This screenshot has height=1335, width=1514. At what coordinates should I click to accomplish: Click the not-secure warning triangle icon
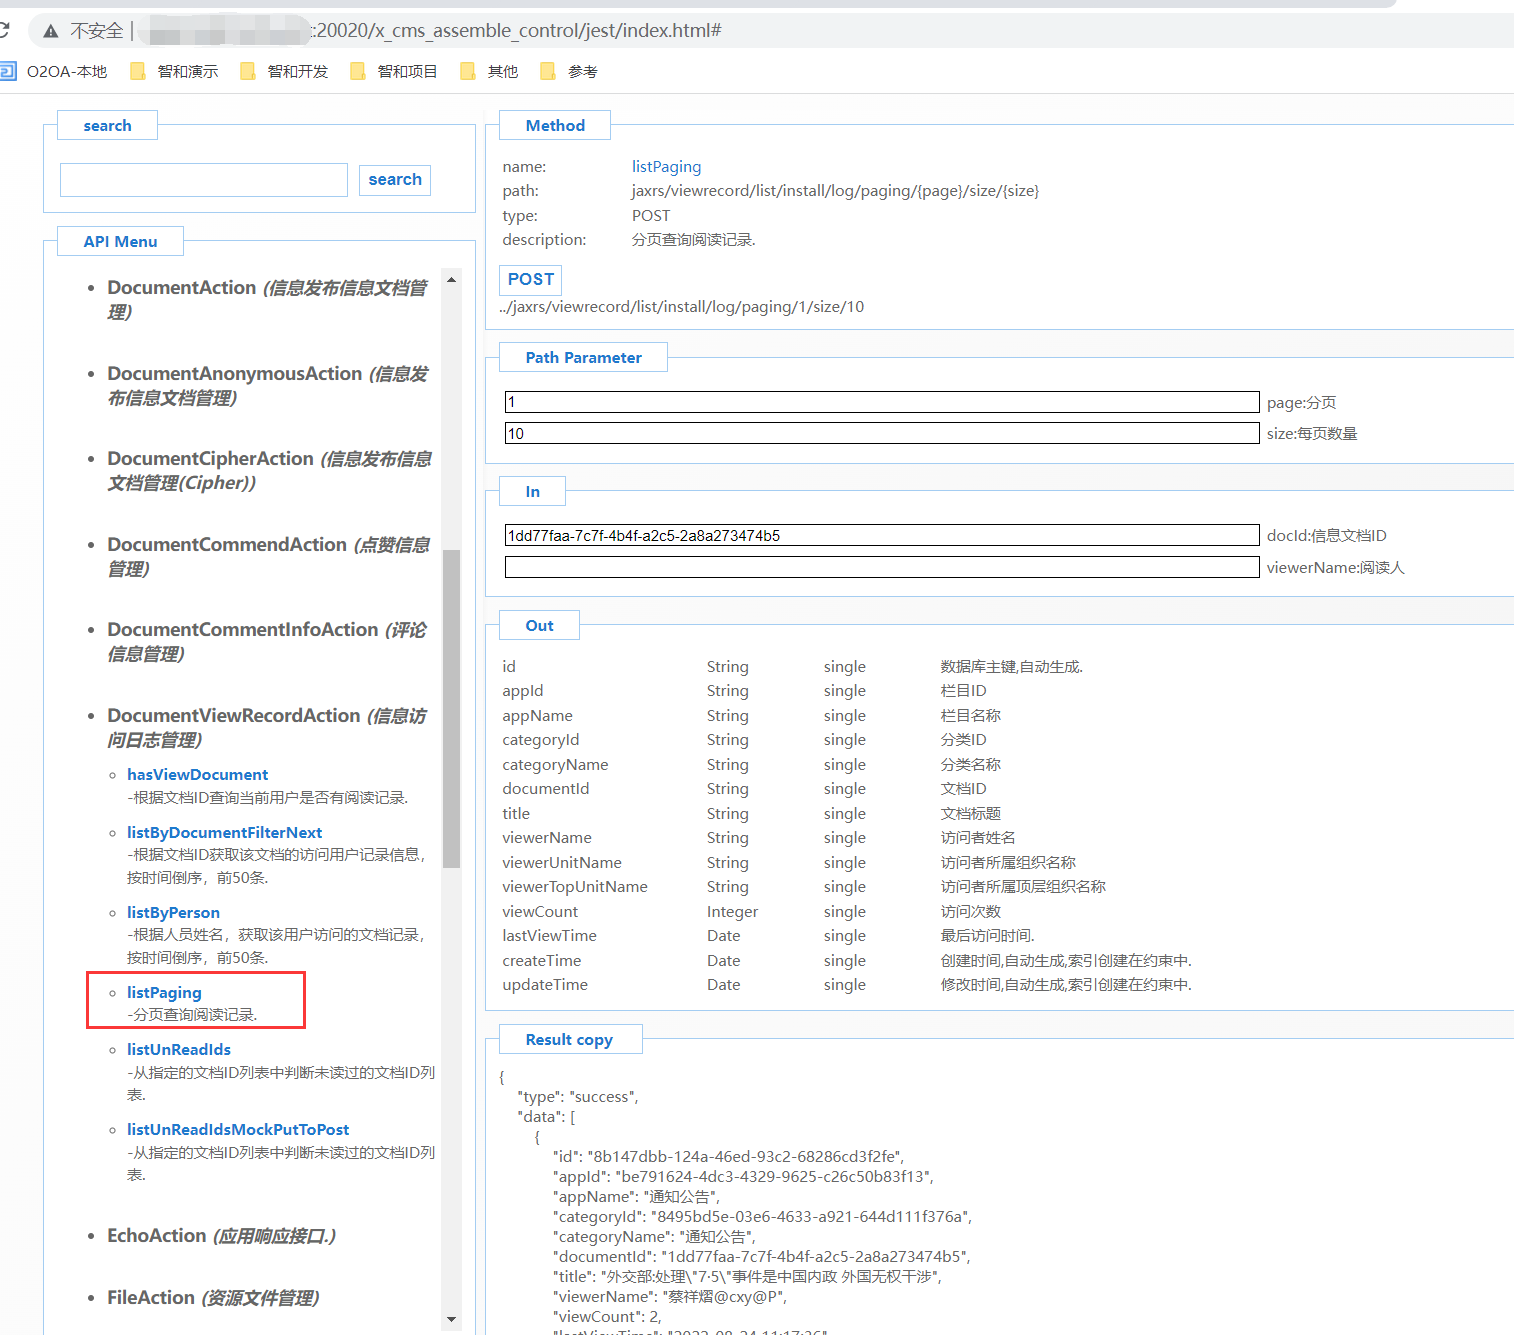pos(50,31)
